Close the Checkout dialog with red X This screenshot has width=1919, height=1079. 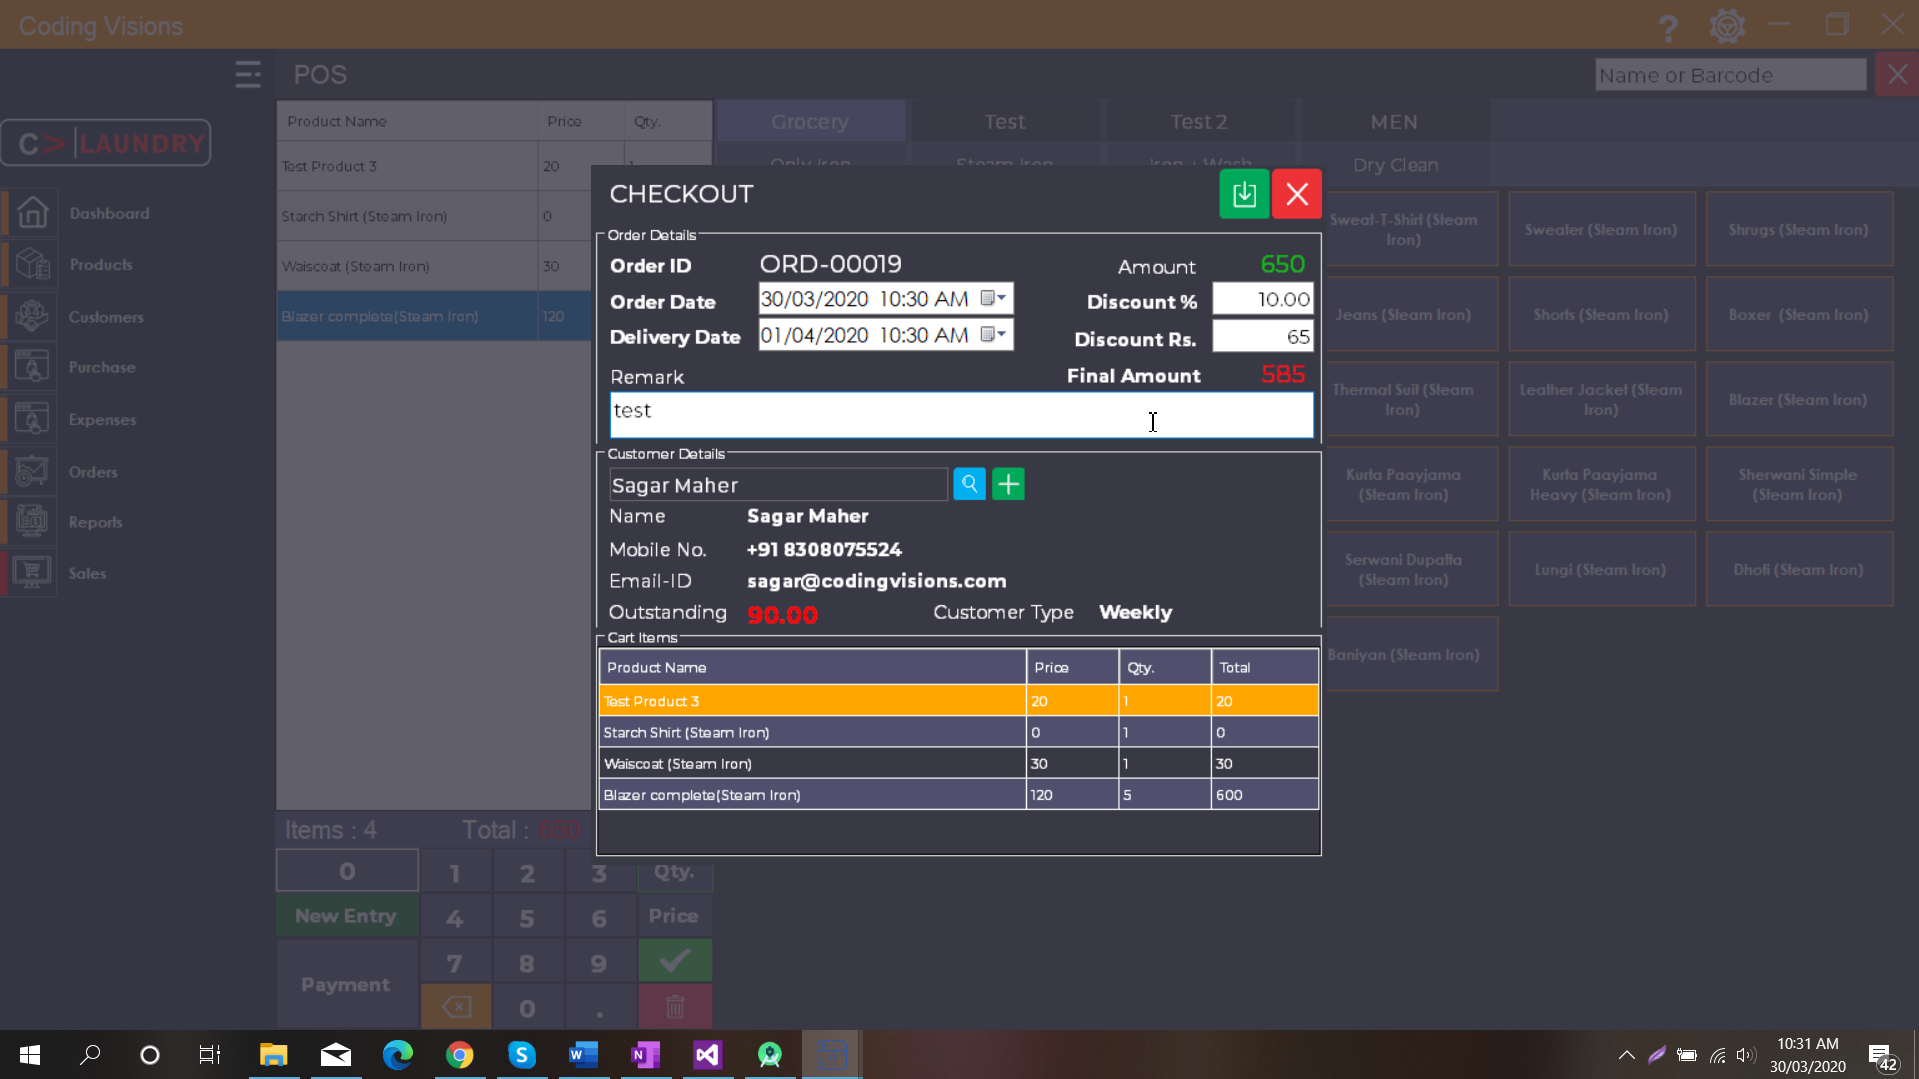(1297, 194)
